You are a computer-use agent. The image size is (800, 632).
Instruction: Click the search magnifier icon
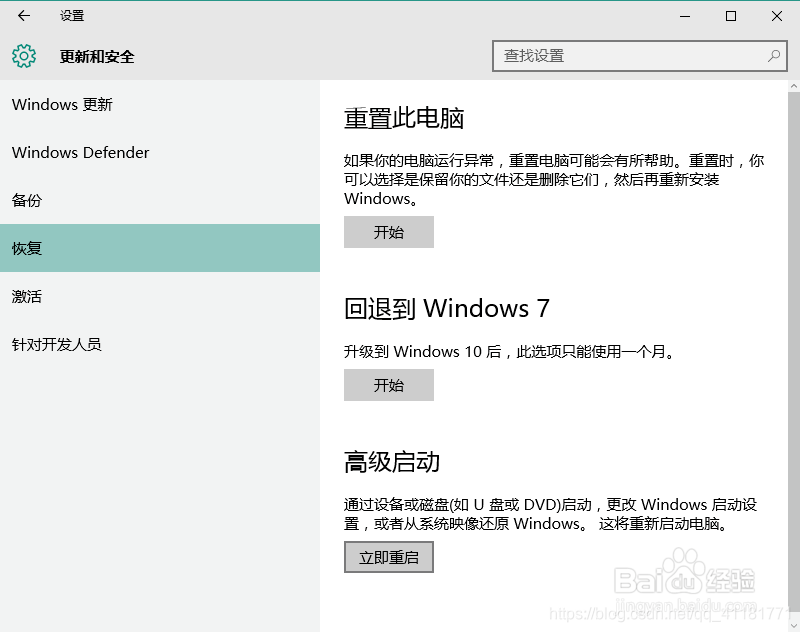click(773, 56)
